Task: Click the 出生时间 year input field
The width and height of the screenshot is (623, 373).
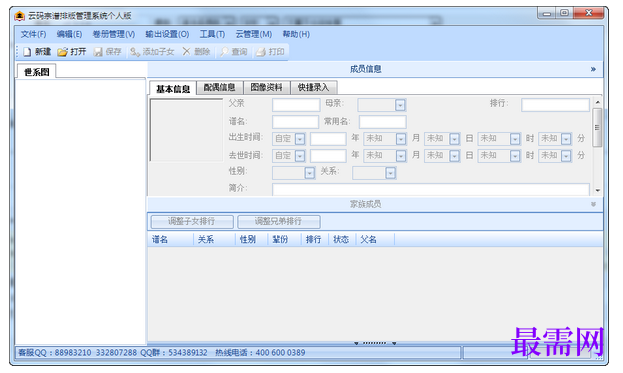Action: [328, 139]
